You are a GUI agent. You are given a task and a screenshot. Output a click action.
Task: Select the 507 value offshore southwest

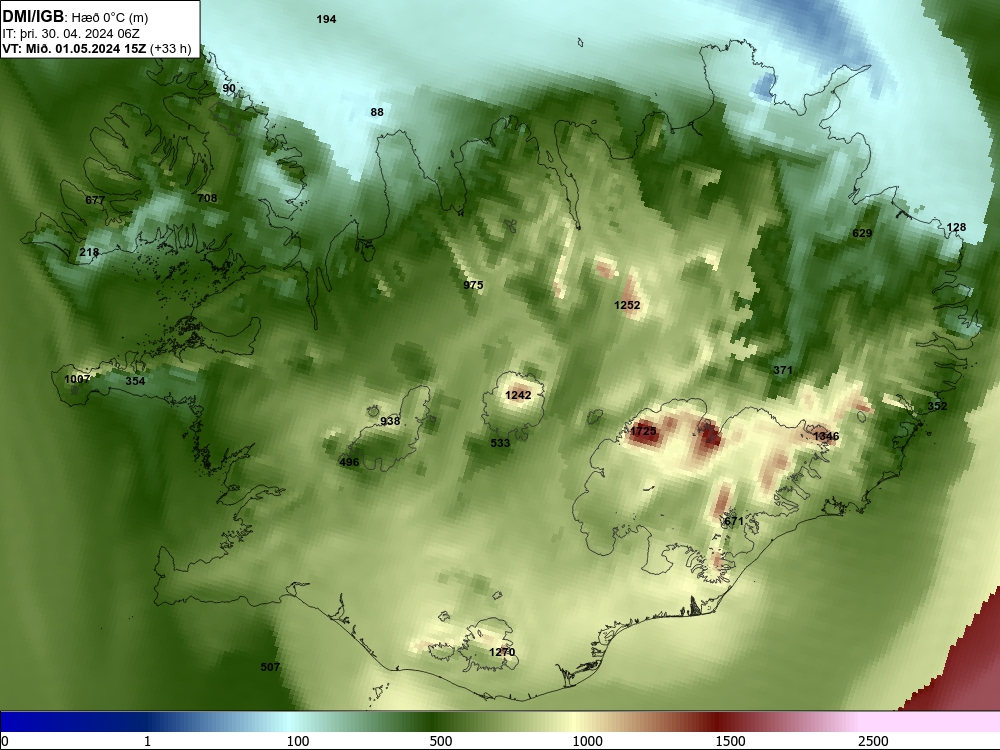270,667
